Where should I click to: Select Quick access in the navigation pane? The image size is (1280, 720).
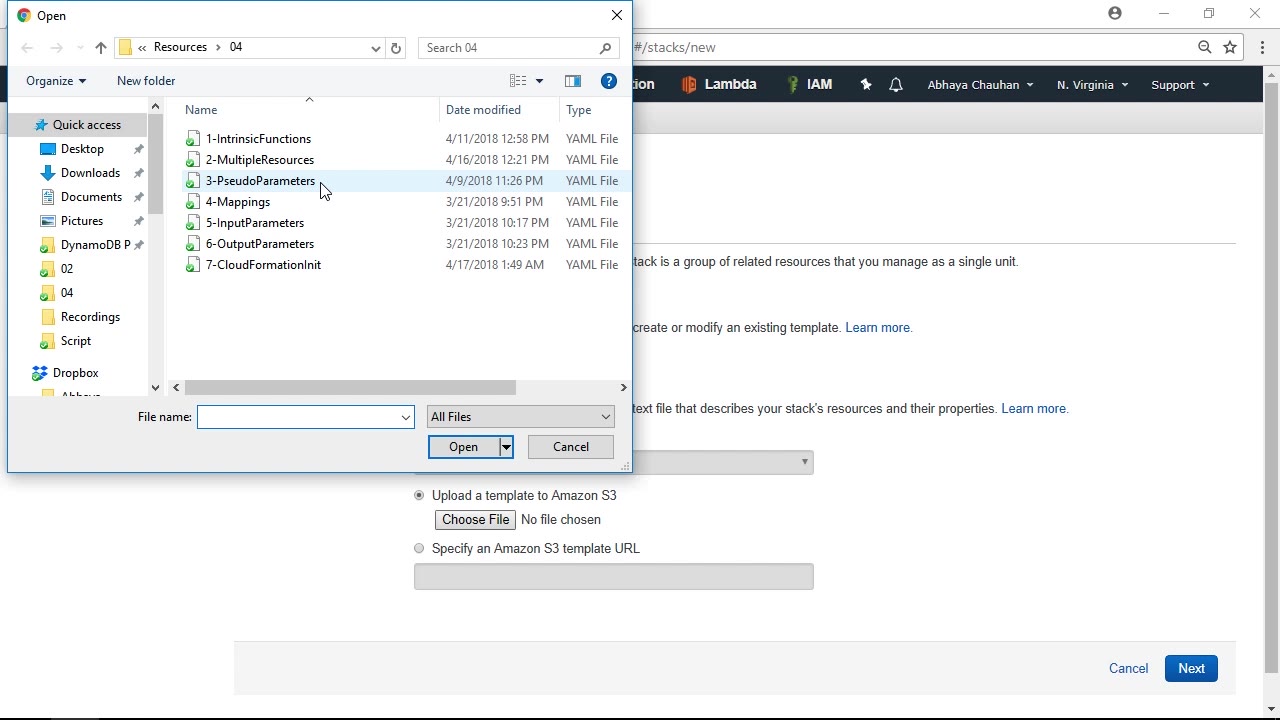click(86, 125)
